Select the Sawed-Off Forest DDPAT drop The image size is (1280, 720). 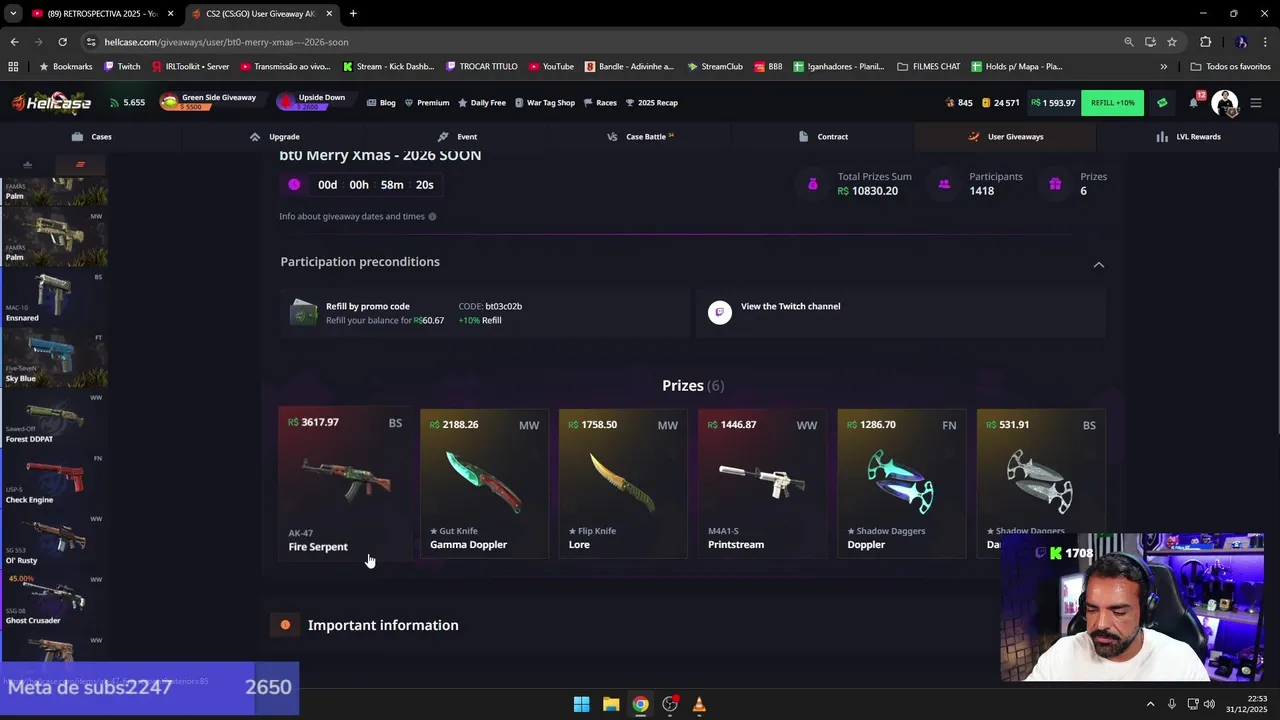(x=54, y=419)
